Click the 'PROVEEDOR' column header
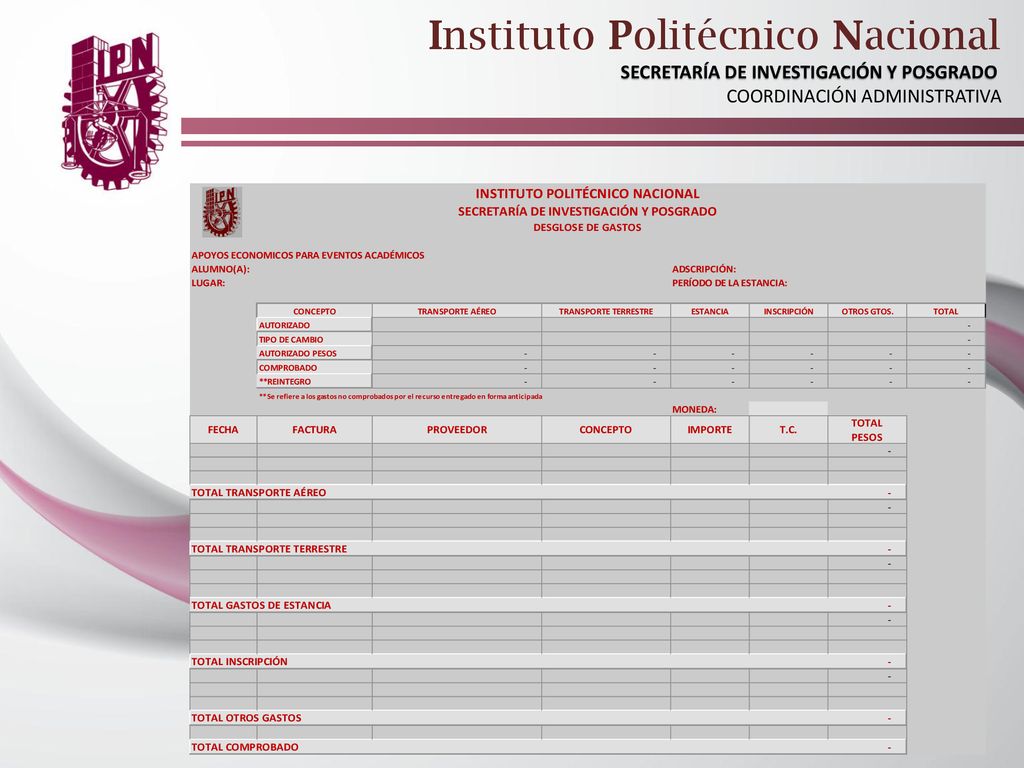Viewport: 1024px width, 768px height. (456, 430)
